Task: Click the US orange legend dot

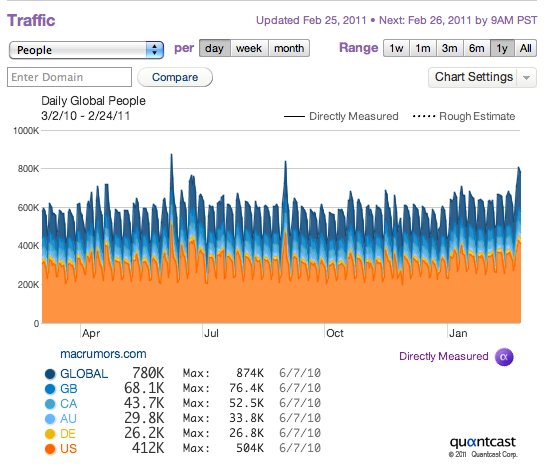Action: click(50, 449)
